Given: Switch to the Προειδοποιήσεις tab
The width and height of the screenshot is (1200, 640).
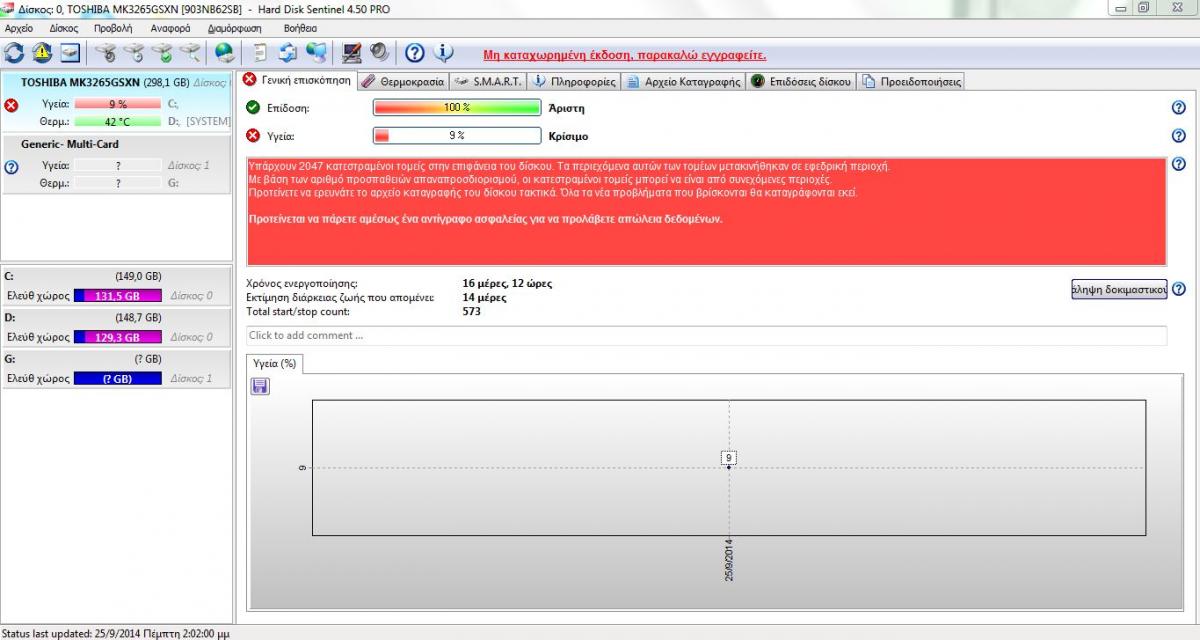Looking at the screenshot, I should pyautogui.click(x=911, y=81).
